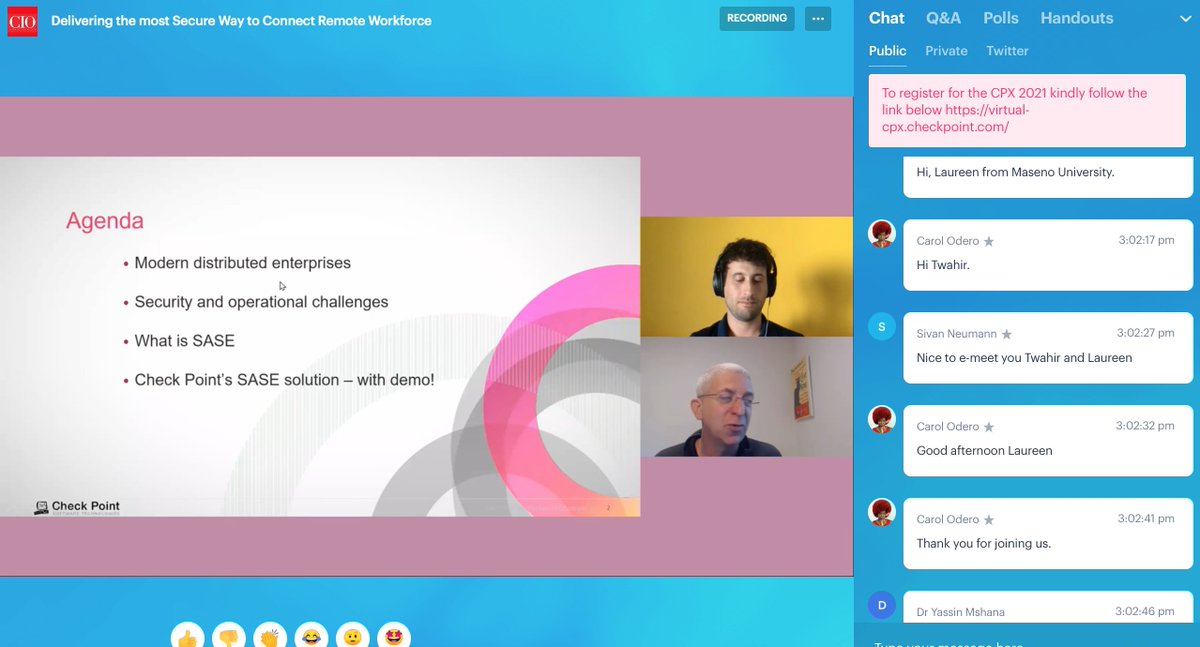The image size is (1200, 647).
Task: Click 'Security and operational challenges' bullet
Action: [261, 301]
